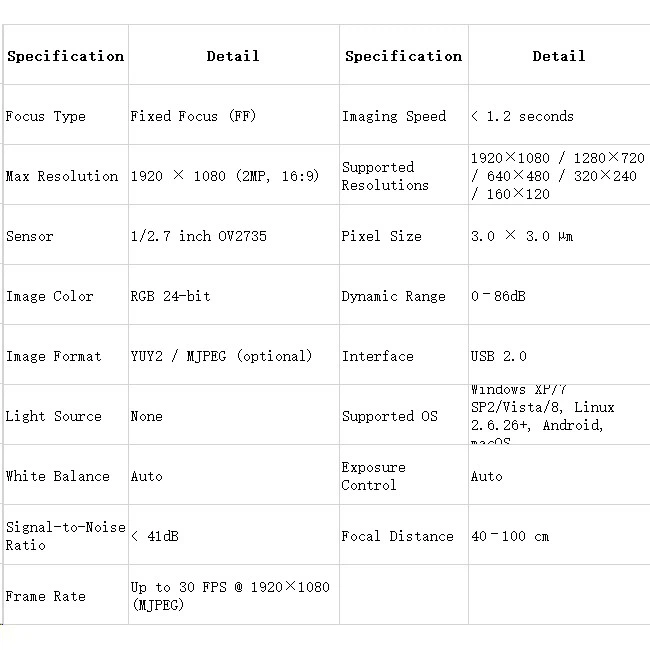Image resolution: width=650 pixels, height=650 pixels.
Task: Click the "Max Resolution" row label
Action: click(x=62, y=176)
